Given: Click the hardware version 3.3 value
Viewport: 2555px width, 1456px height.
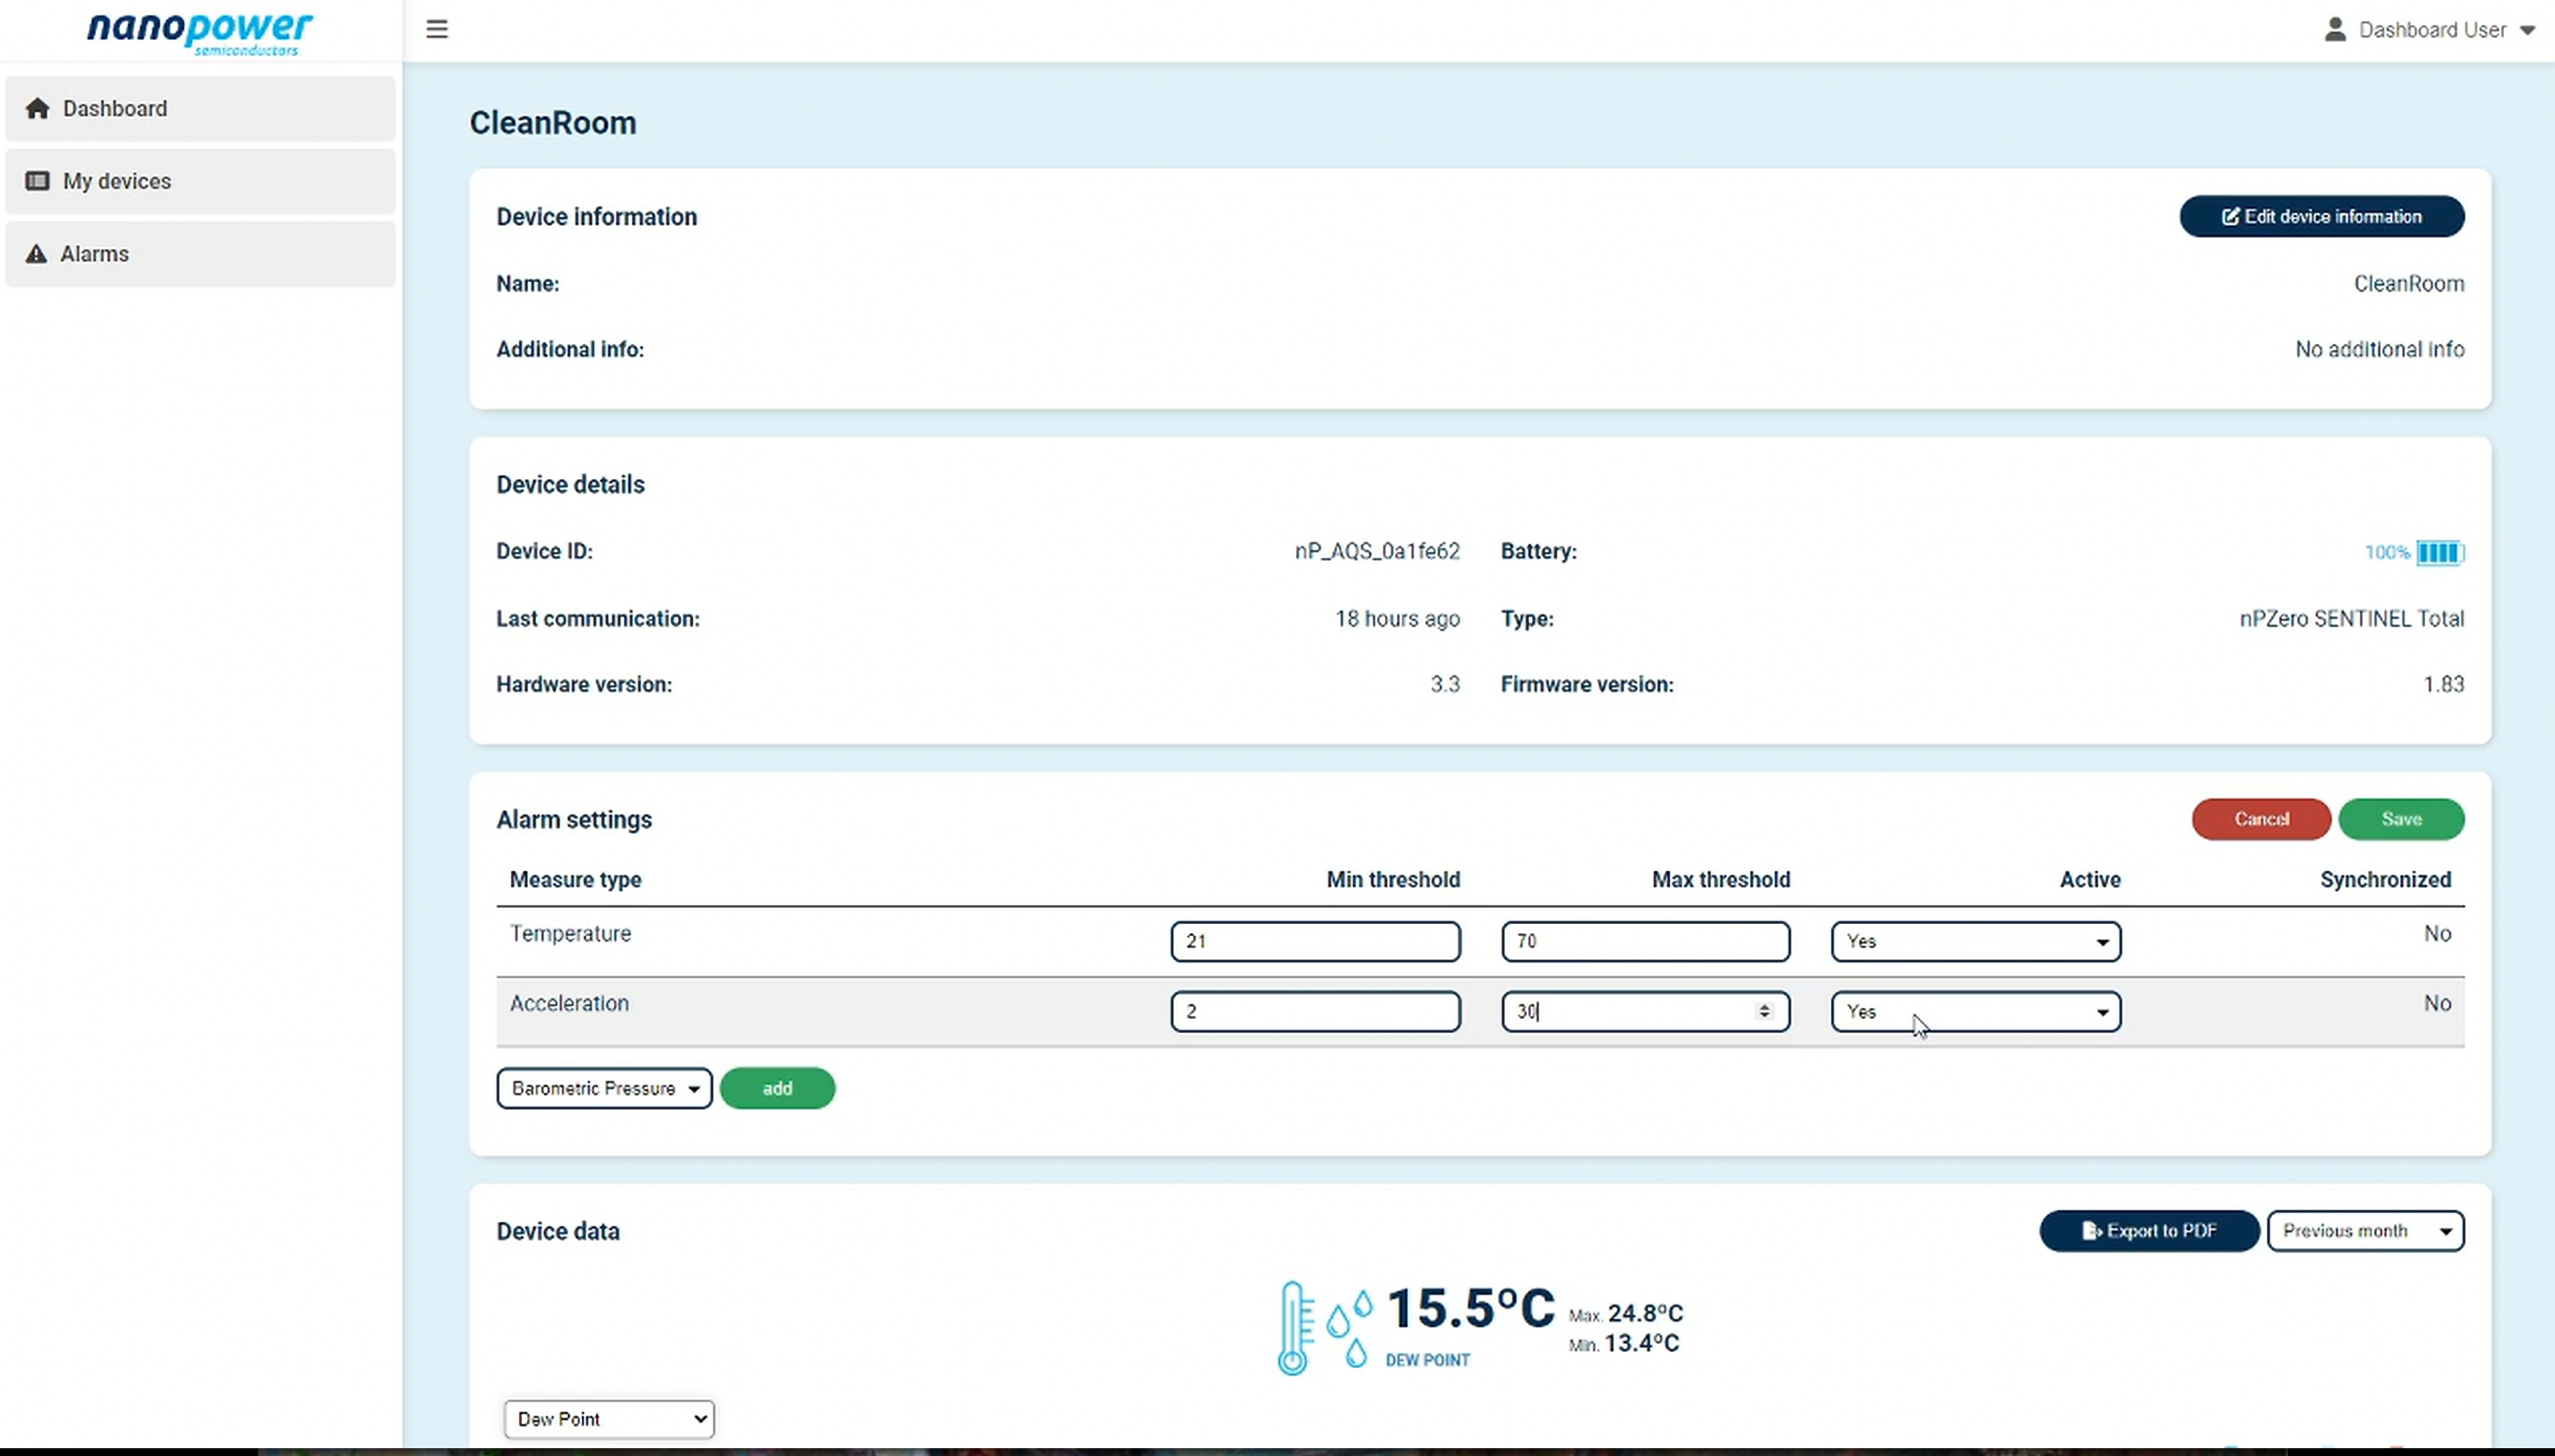Looking at the screenshot, I should (1444, 684).
